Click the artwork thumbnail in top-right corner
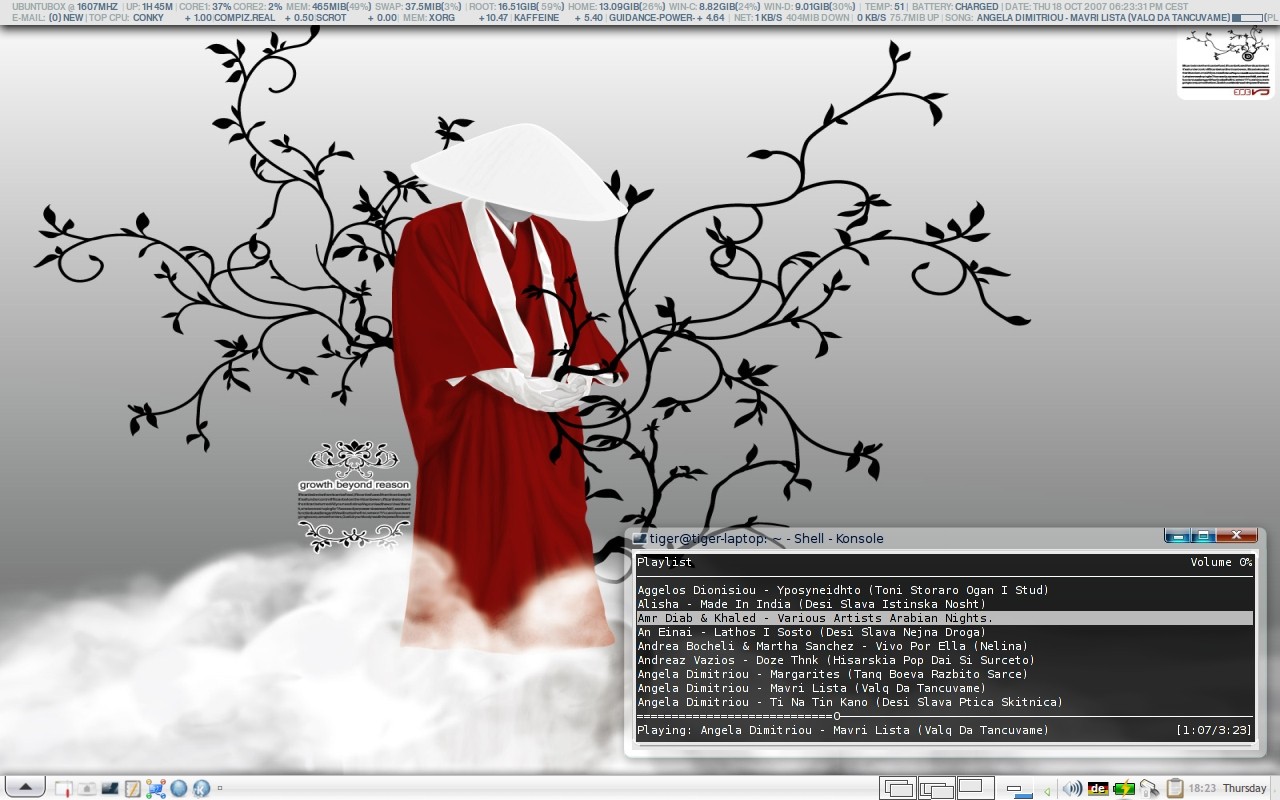The image size is (1280, 800). (1225, 62)
